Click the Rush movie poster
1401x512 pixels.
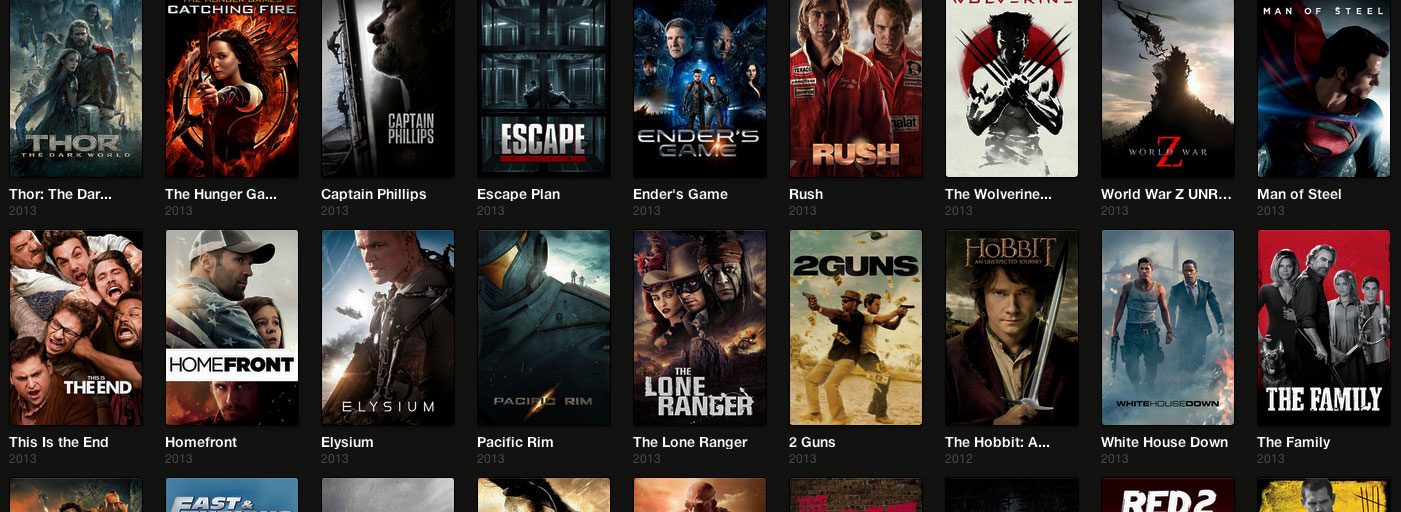(x=856, y=89)
